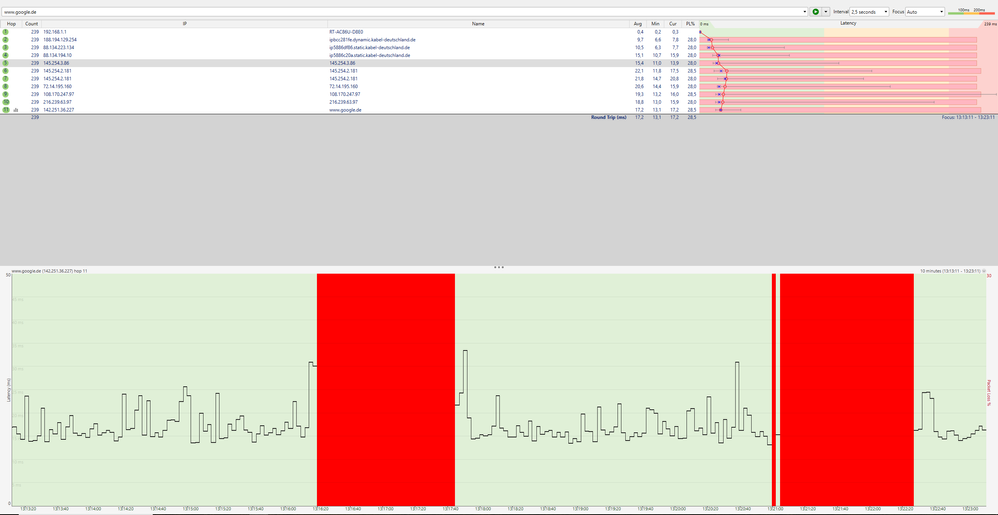
Task: Click the Round Trip (ms) summary label
Action: coord(609,118)
